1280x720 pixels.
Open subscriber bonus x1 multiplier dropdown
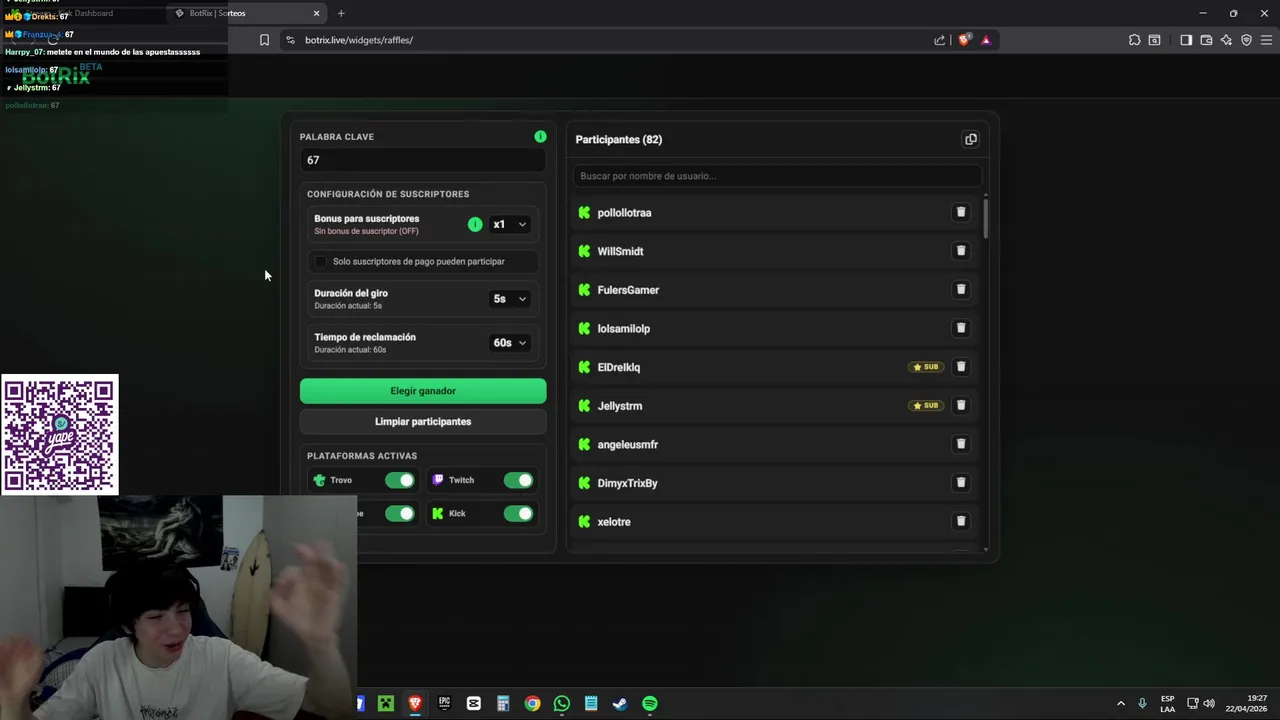click(509, 224)
